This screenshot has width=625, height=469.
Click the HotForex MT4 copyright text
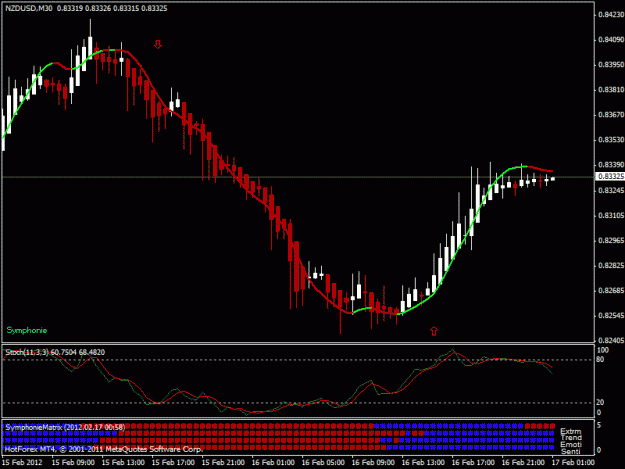tap(104, 449)
